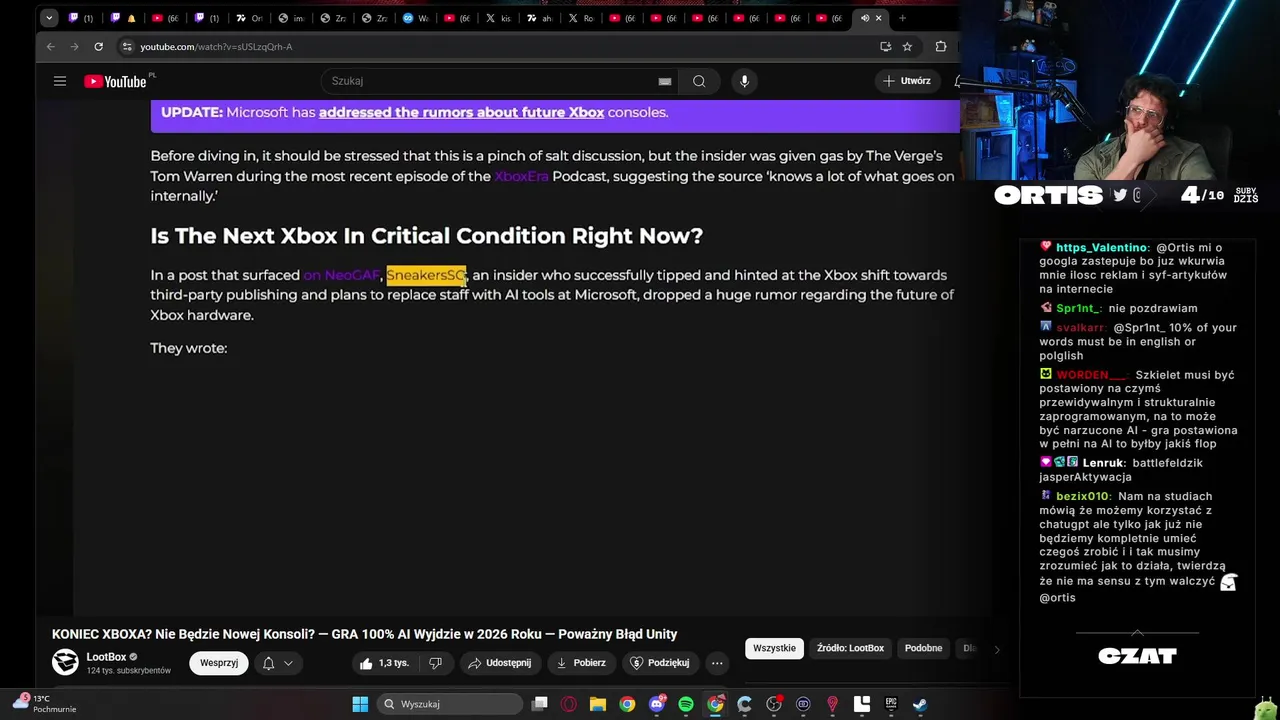Image resolution: width=1280 pixels, height=720 pixels.
Task: Open more actions three-dot menu under video
Action: coord(717,663)
